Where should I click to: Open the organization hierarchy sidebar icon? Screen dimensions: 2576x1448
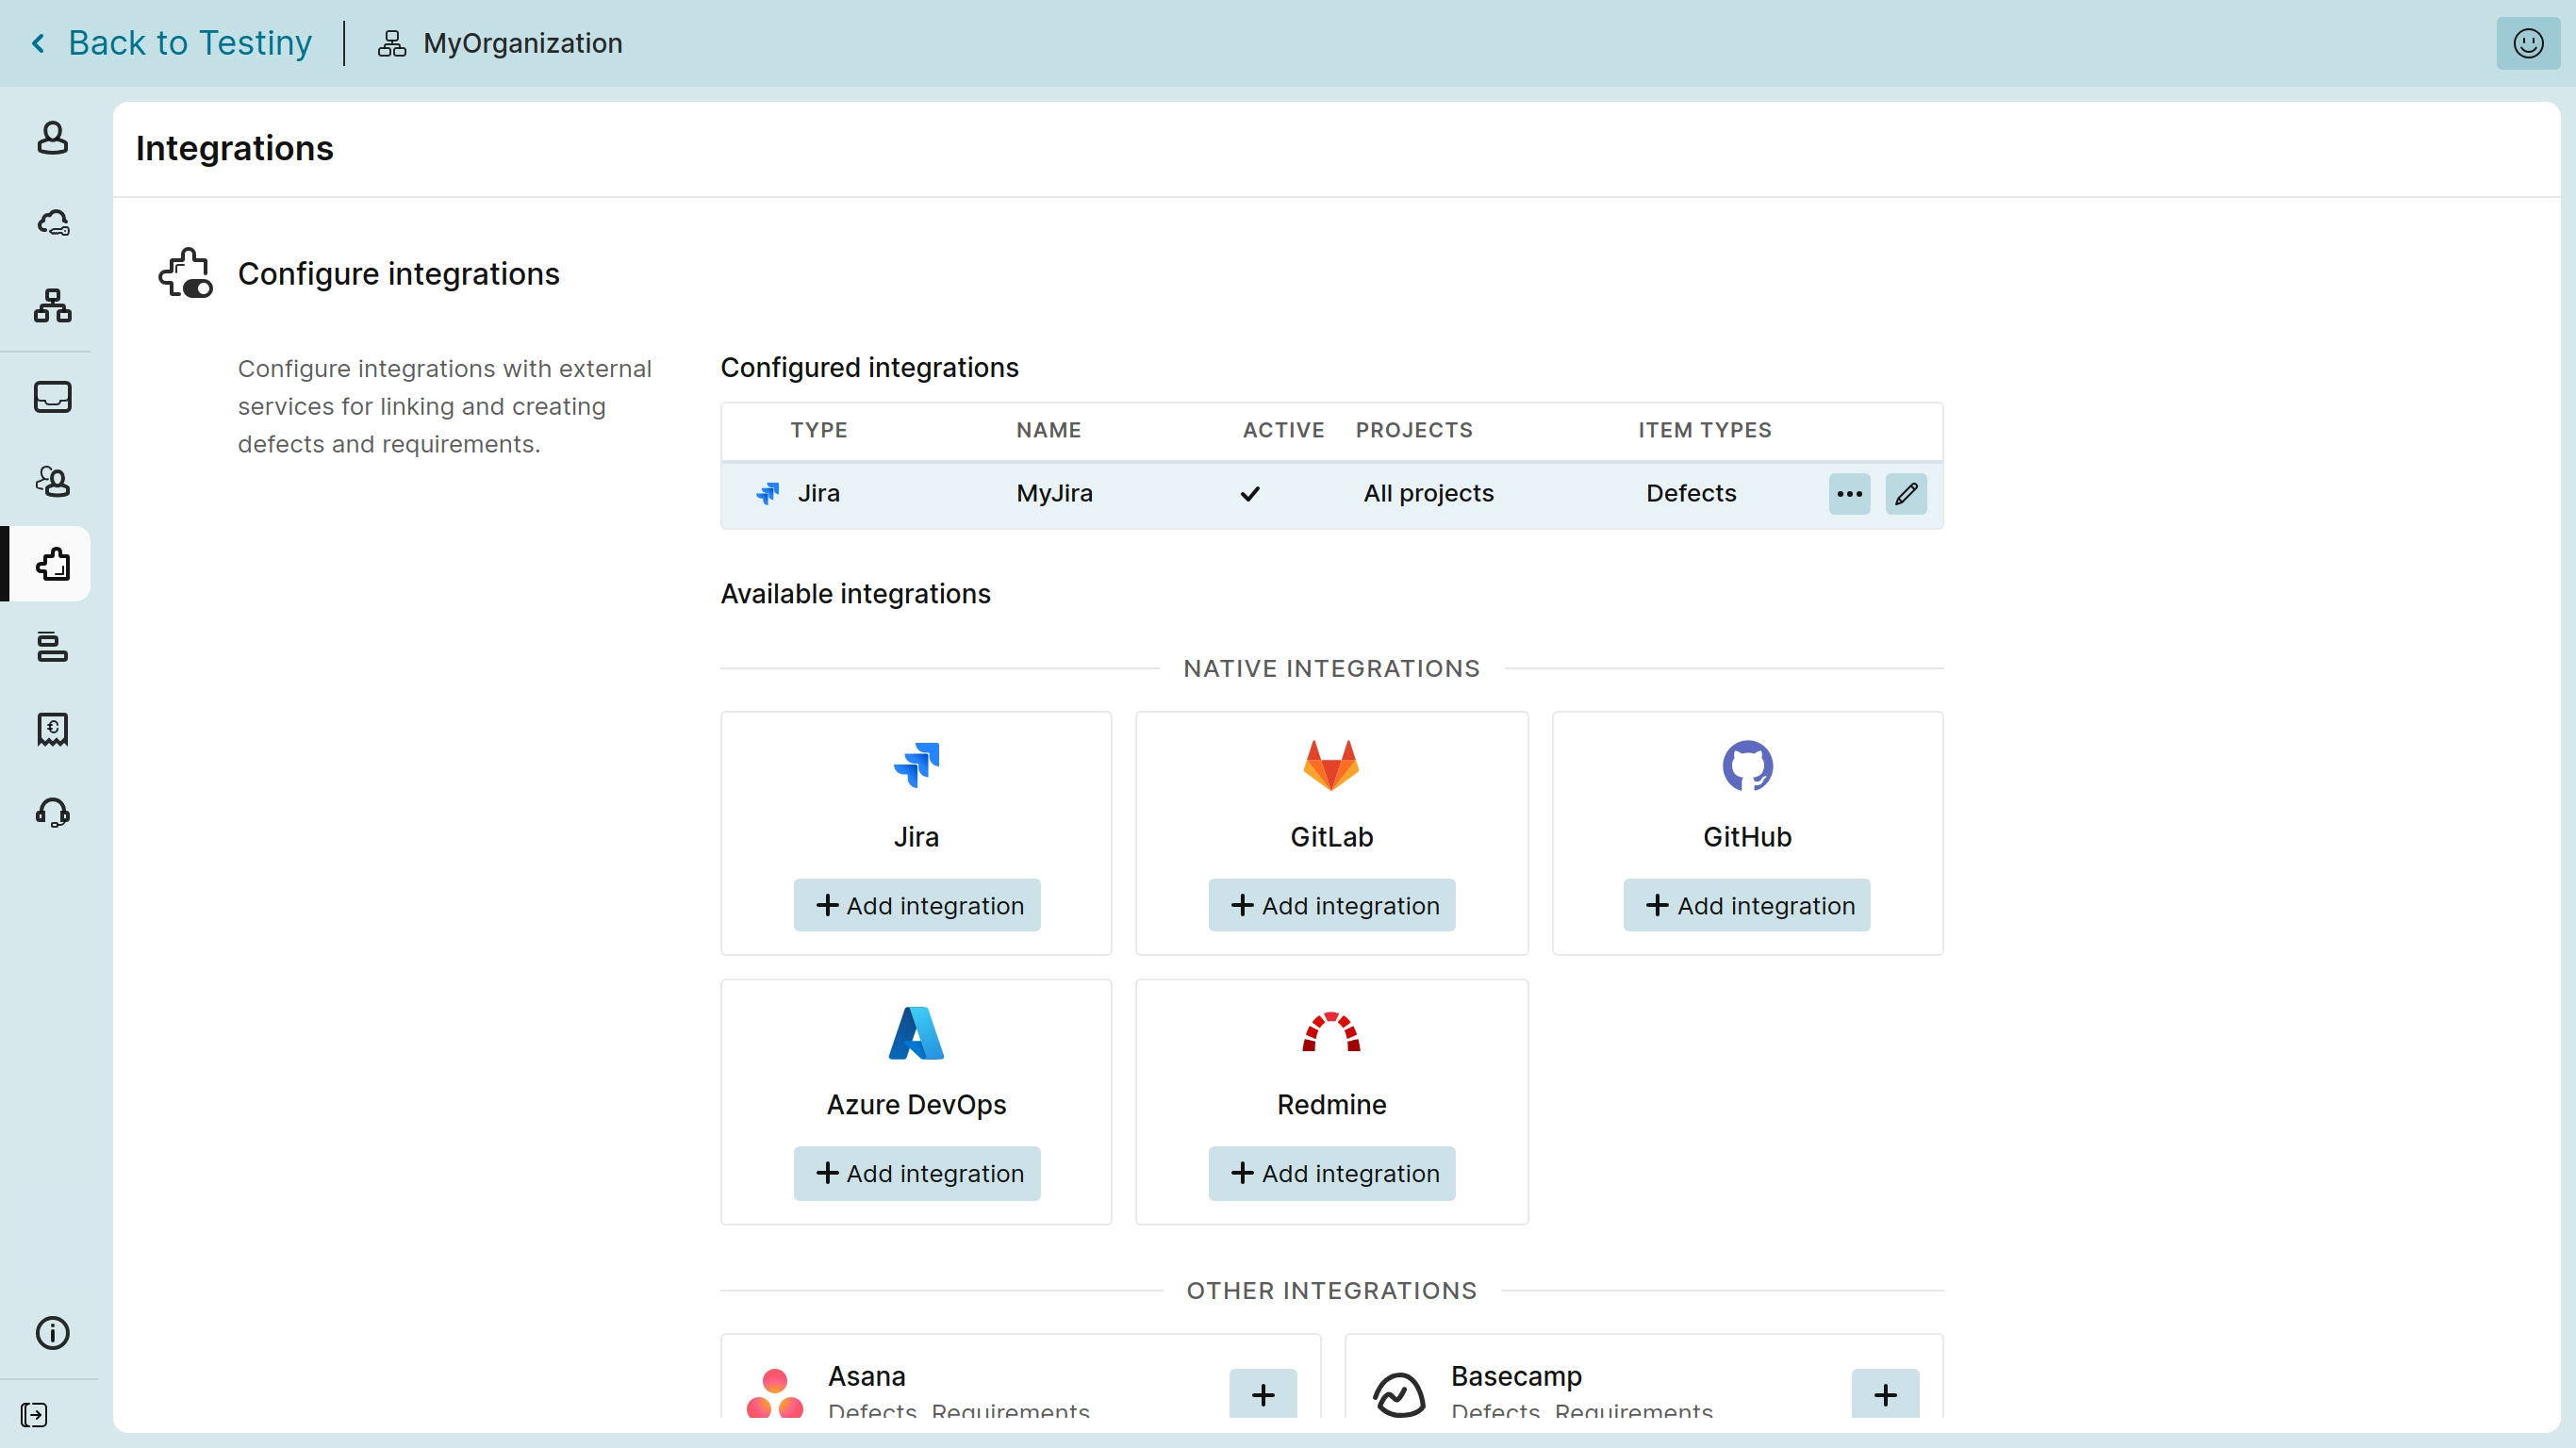pos(52,305)
